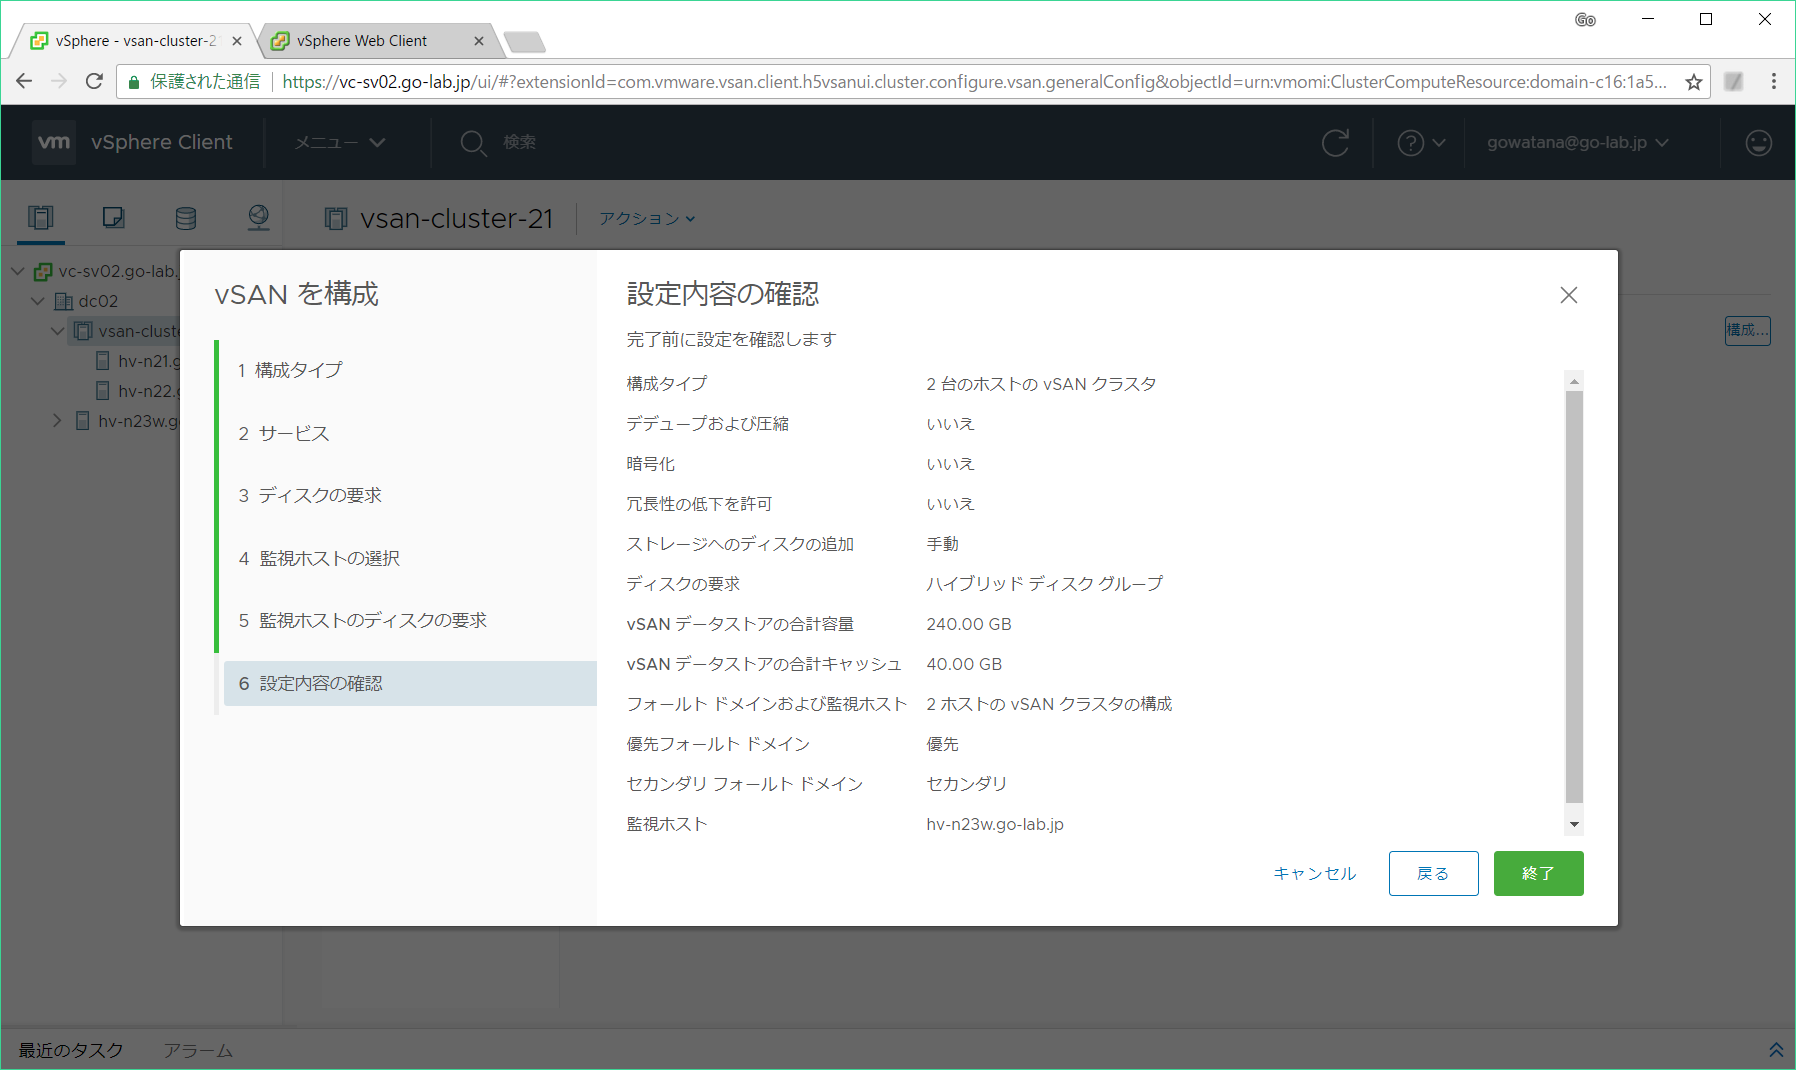
Task: Click the 構成... button behind the dialog
Action: [x=1747, y=330]
